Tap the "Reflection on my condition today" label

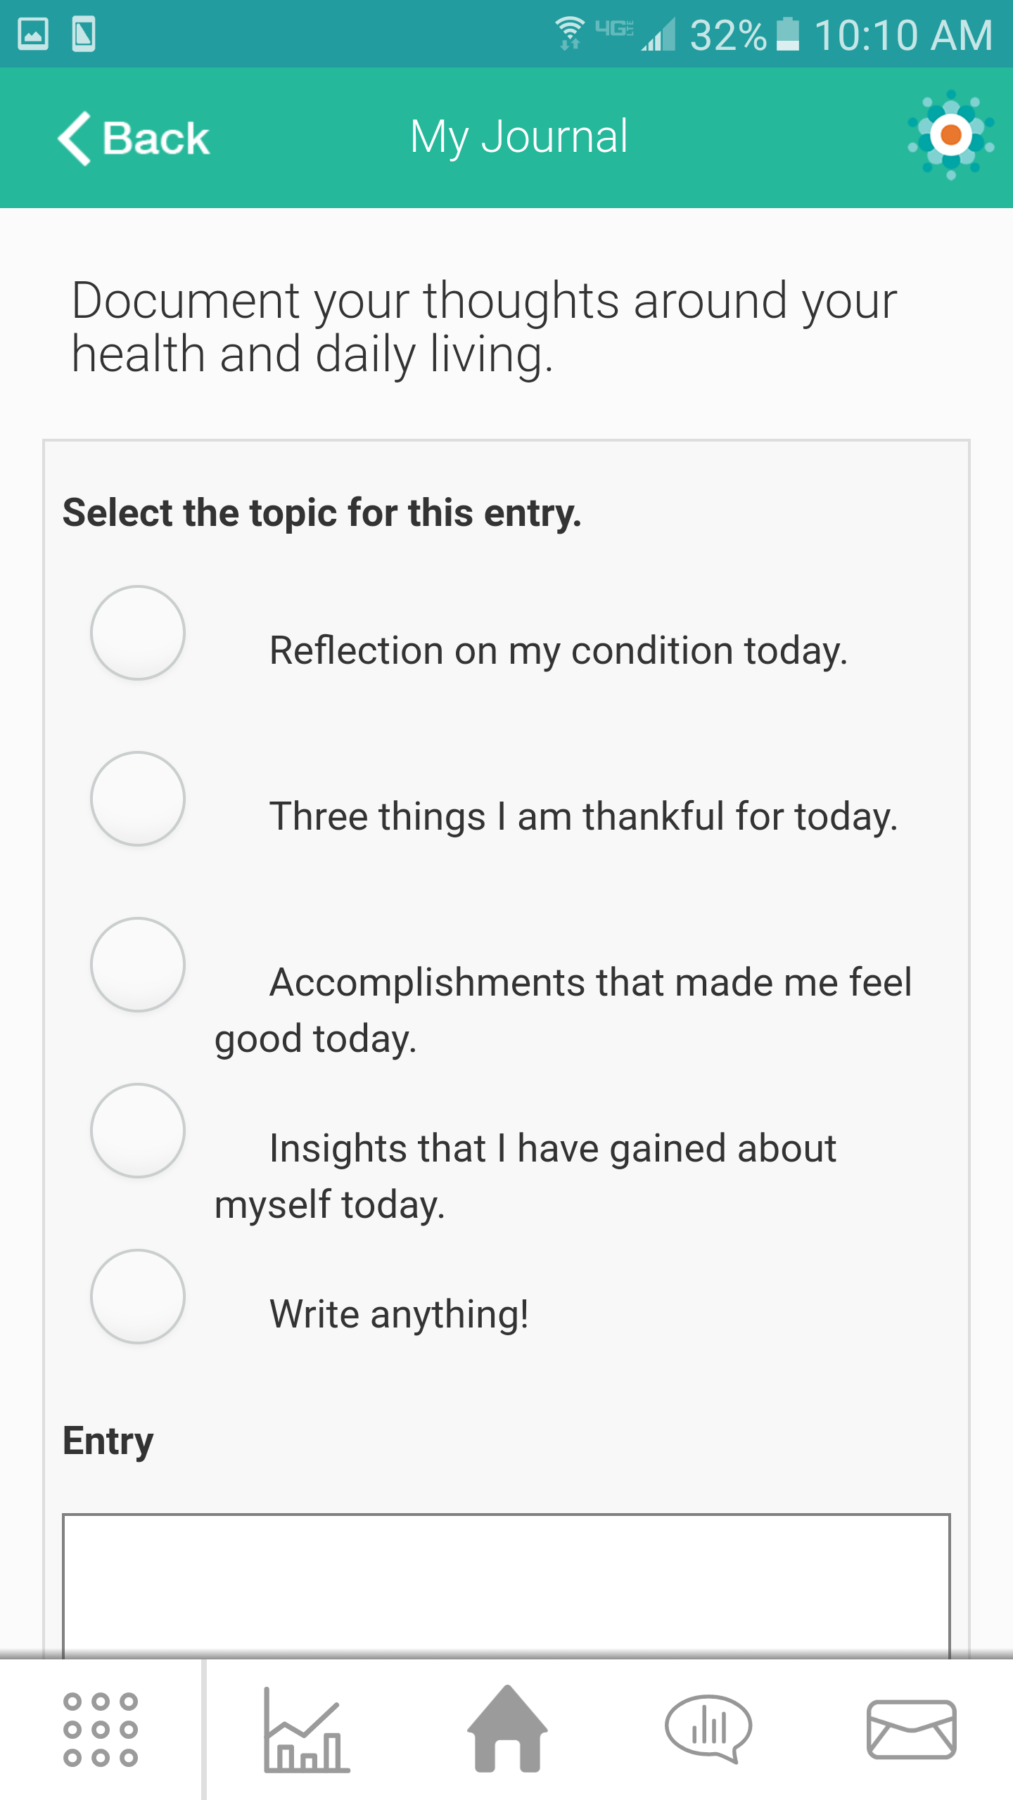tap(558, 651)
